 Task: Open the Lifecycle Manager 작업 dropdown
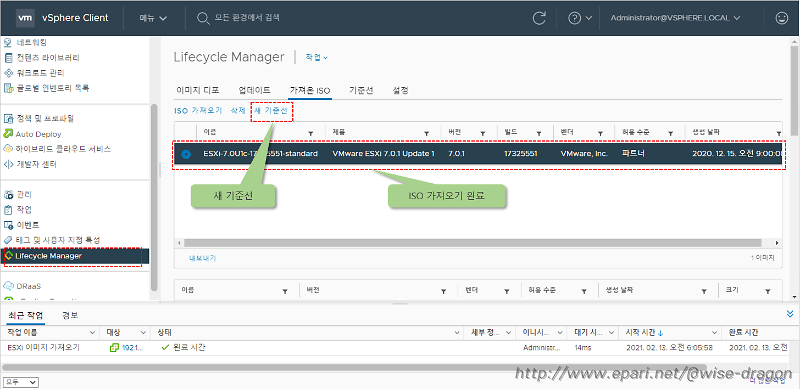point(316,58)
